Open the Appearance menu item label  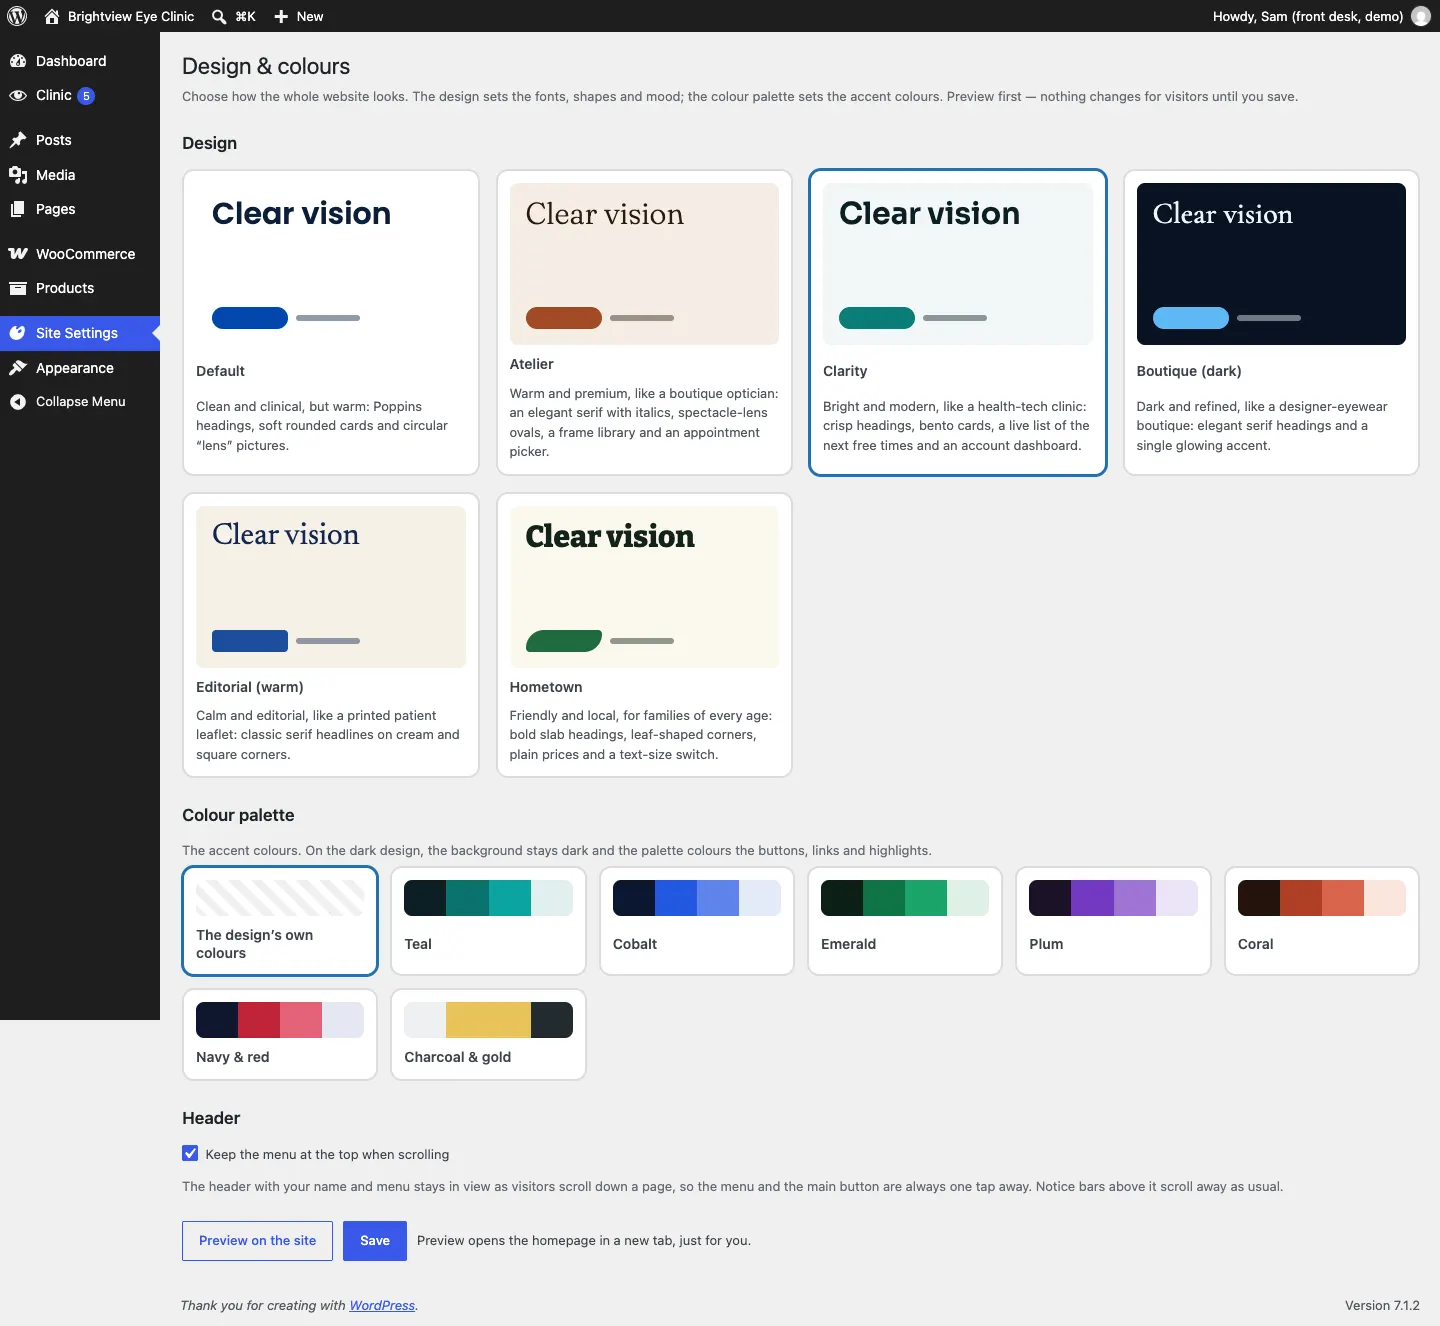(x=75, y=368)
